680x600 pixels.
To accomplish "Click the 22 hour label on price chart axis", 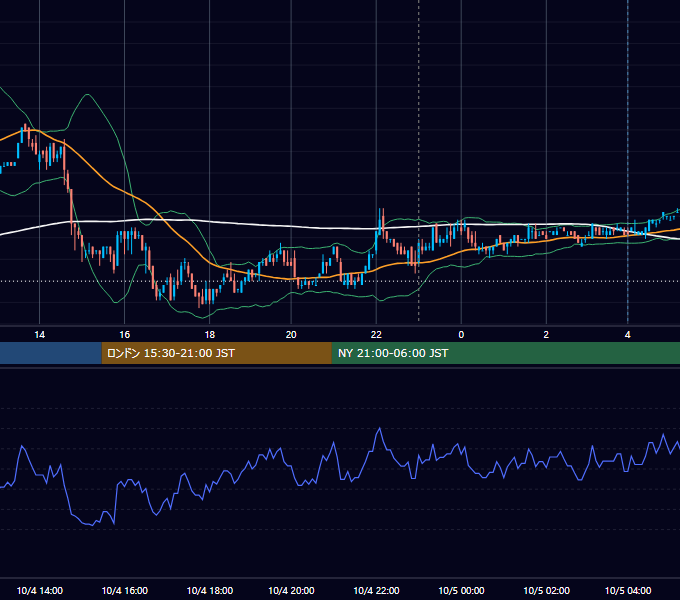I will pos(376,335).
